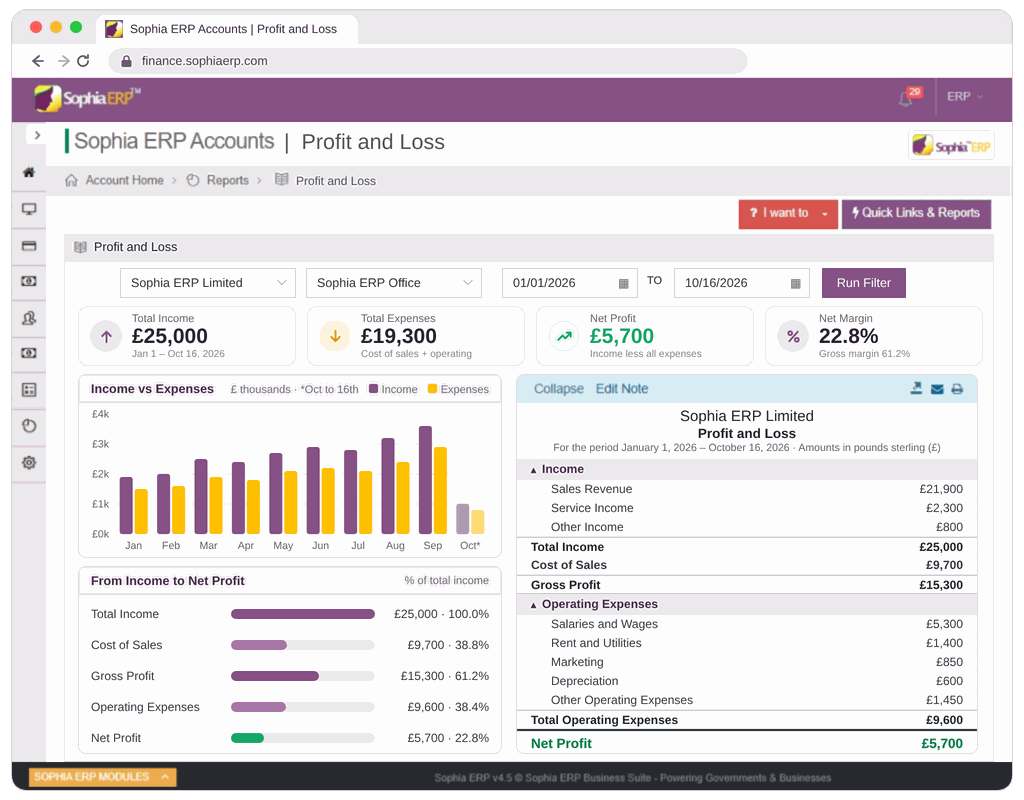Export the report with the download icon

[x=916, y=389]
